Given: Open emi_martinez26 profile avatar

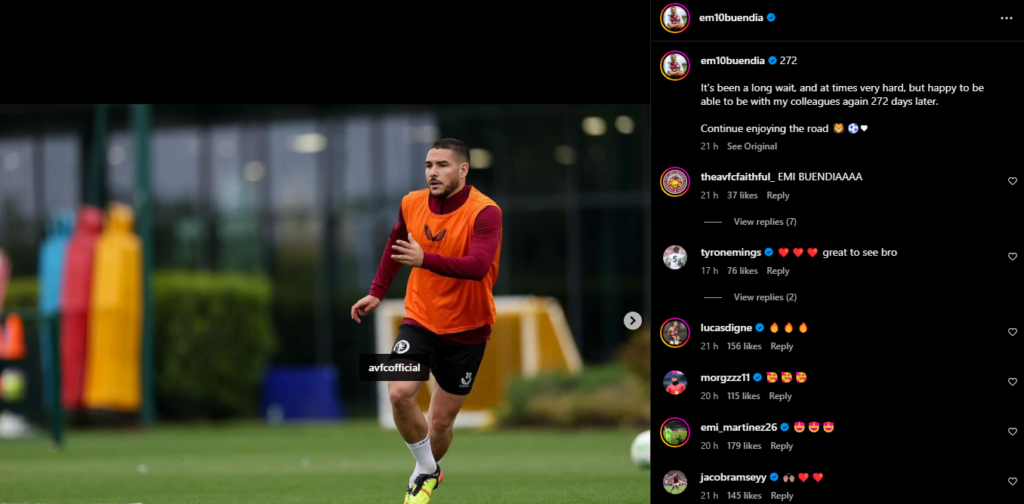Looking at the screenshot, I should click(675, 432).
